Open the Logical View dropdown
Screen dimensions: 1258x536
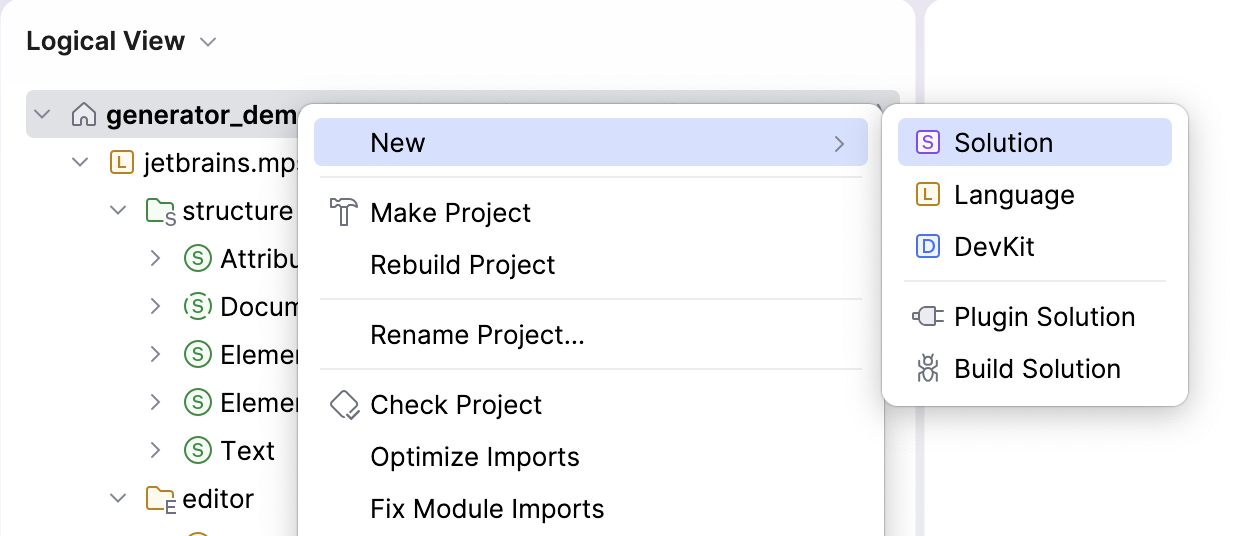point(208,42)
